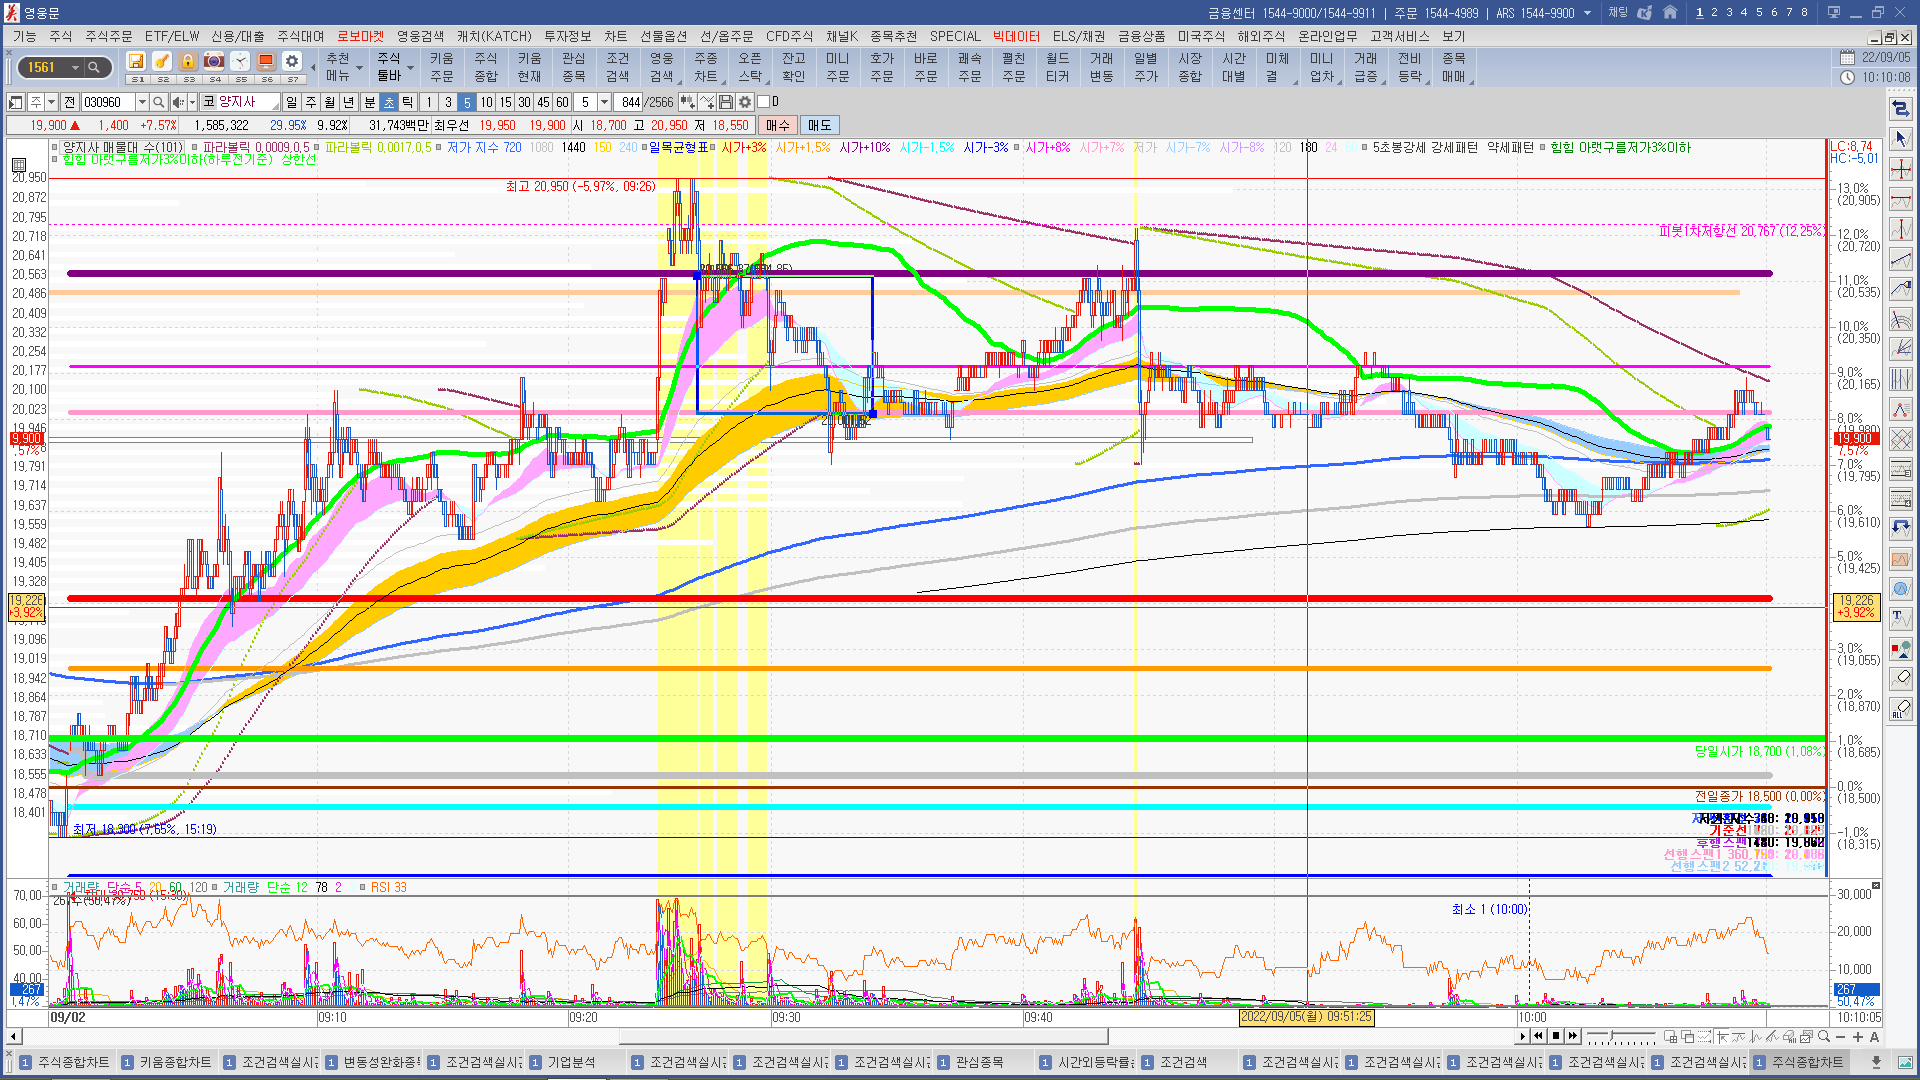Viewport: 1920px width, 1080px height.
Task: Open dropdown arrow next to speaker icon
Action: 191,102
